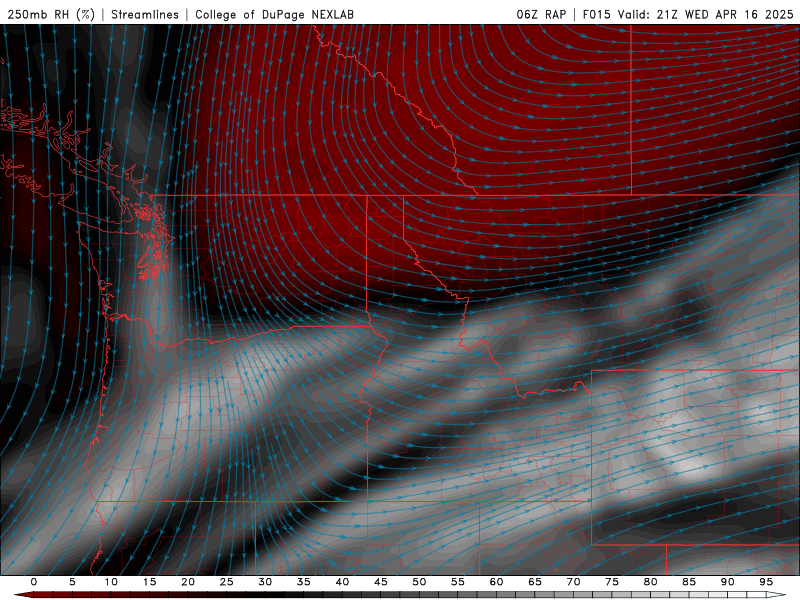Click the colorbar tick label "55"
The image size is (800, 600).
coord(458,582)
